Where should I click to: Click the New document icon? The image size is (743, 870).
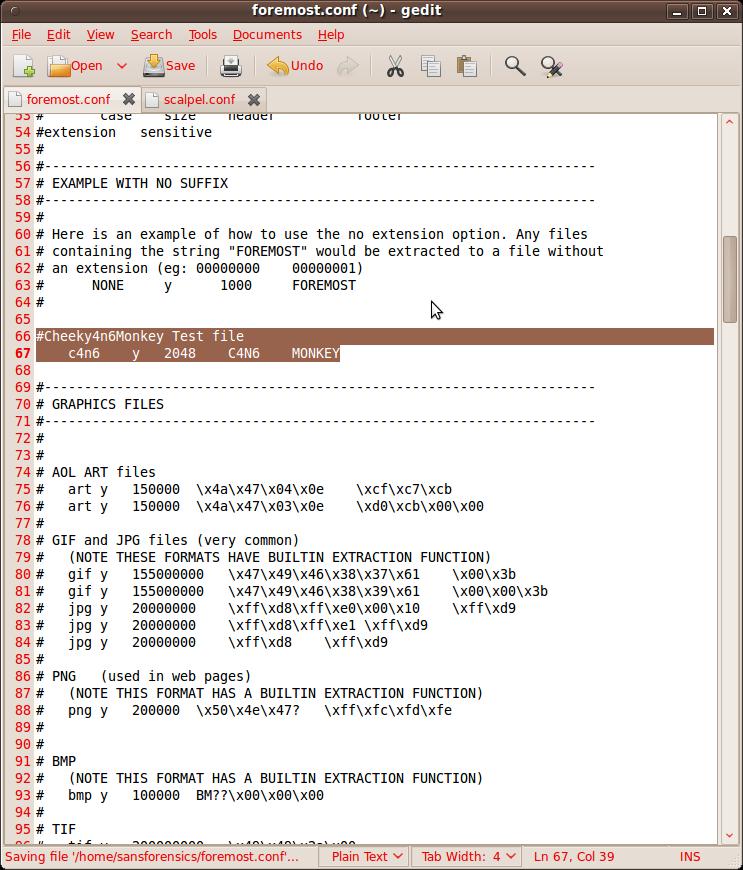[24, 66]
